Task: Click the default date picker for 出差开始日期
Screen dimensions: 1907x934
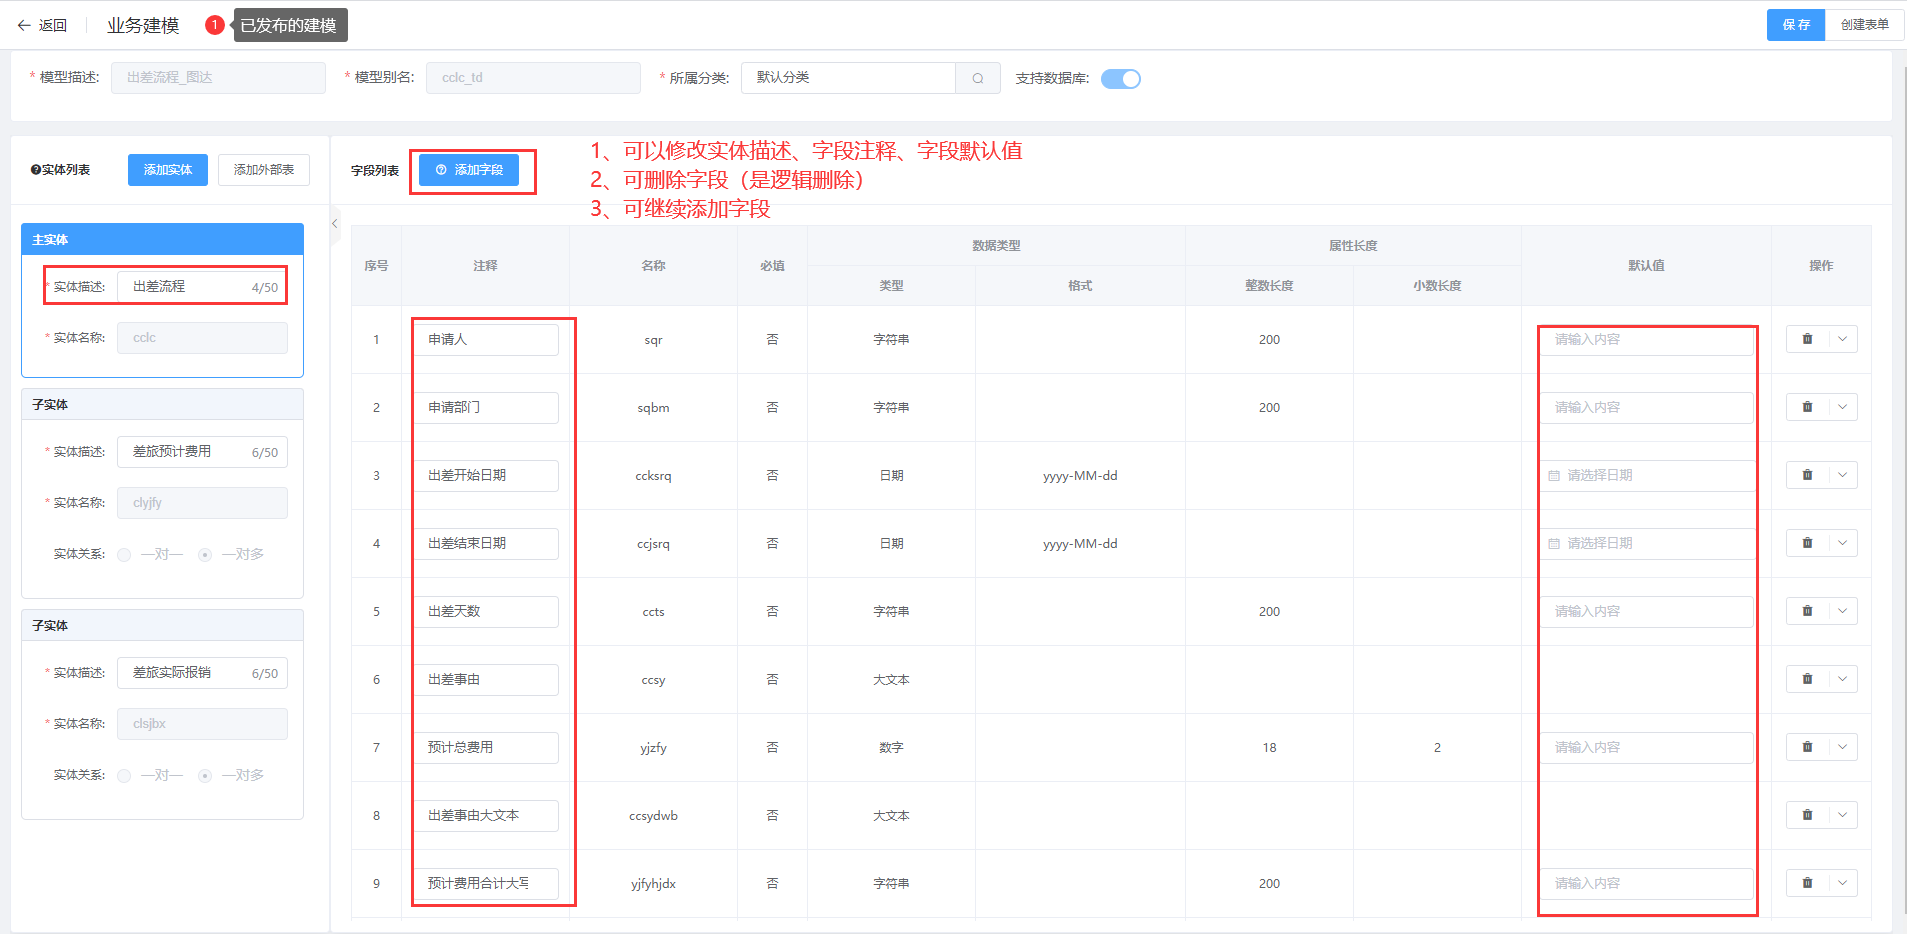Action: (x=1645, y=475)
